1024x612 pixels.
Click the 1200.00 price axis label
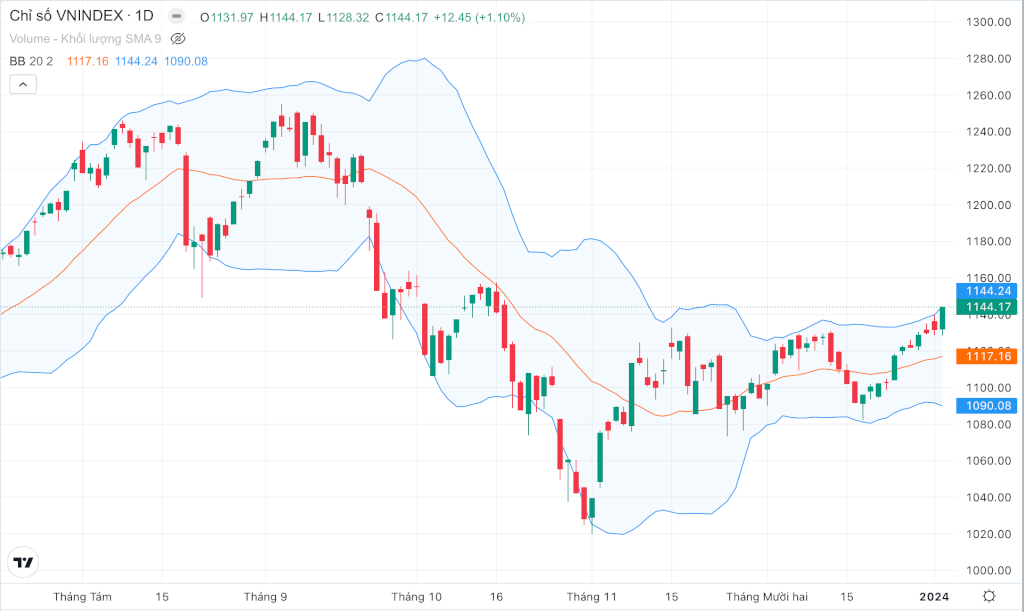click(x=988, y=205)
